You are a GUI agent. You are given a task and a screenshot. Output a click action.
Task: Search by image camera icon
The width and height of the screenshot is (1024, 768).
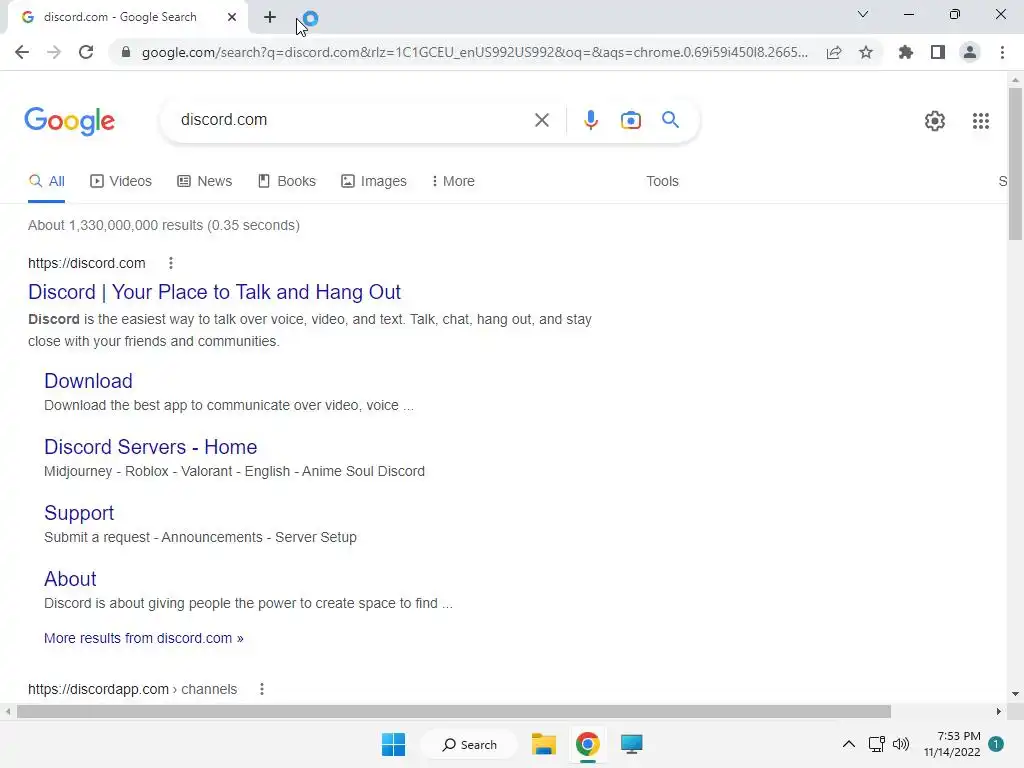point(630,120)
